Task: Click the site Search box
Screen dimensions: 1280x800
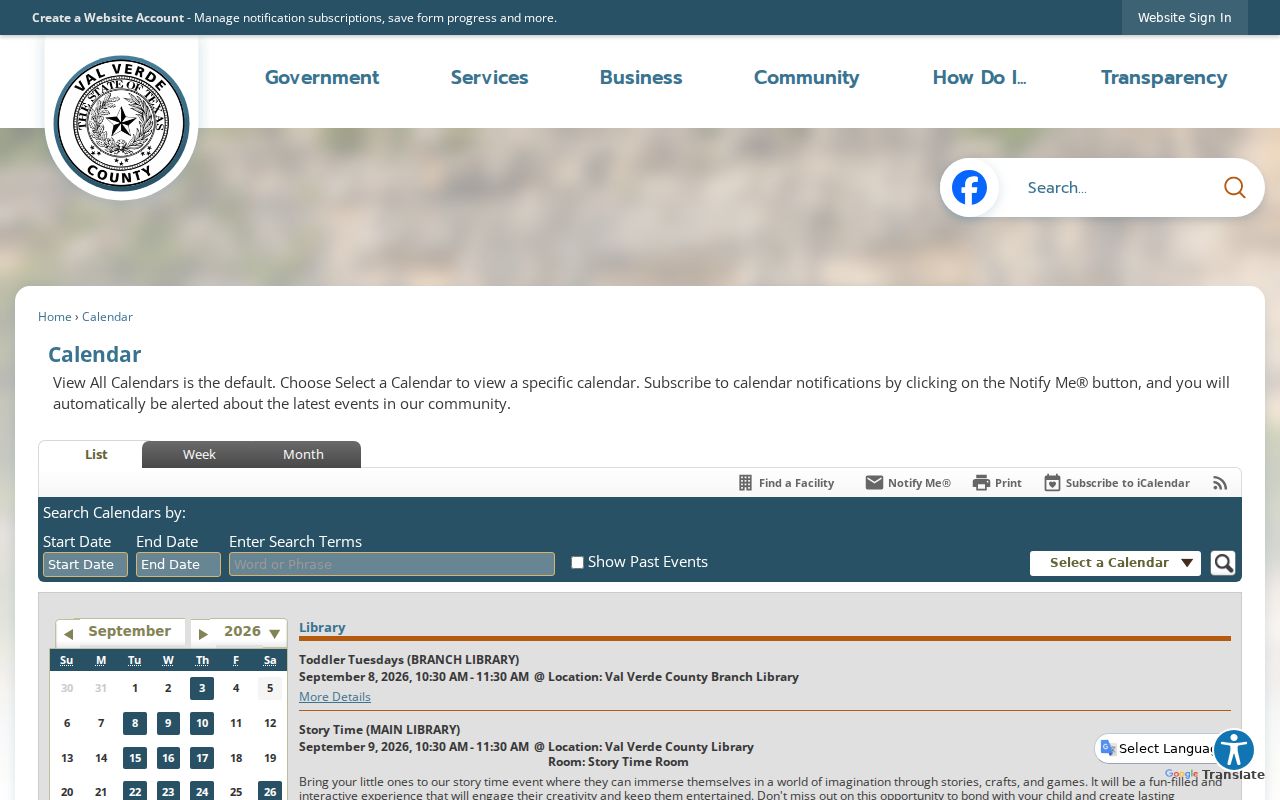Action: click(1114, 187)
